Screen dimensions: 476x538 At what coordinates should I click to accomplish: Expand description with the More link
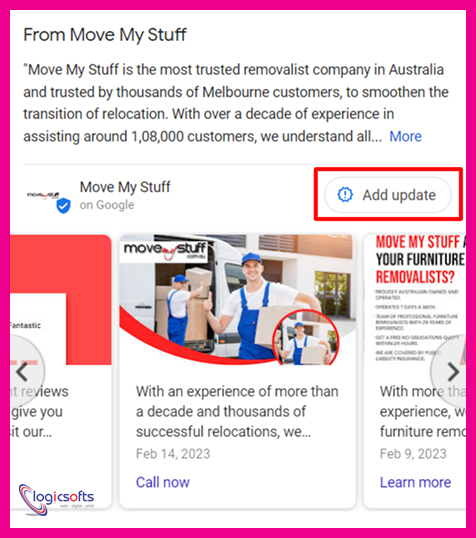[x=405, y=137]
